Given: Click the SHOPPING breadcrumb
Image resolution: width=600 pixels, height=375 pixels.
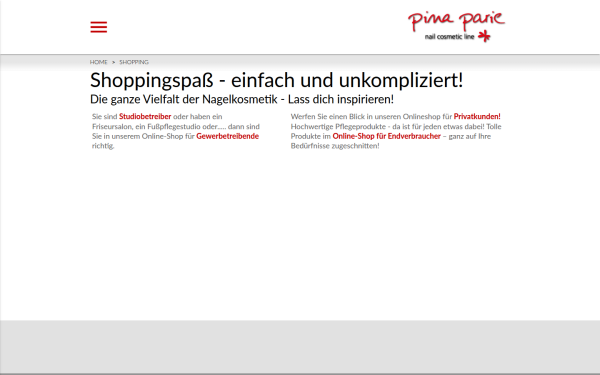Looking at the screenshot, I should click(134, 62).
